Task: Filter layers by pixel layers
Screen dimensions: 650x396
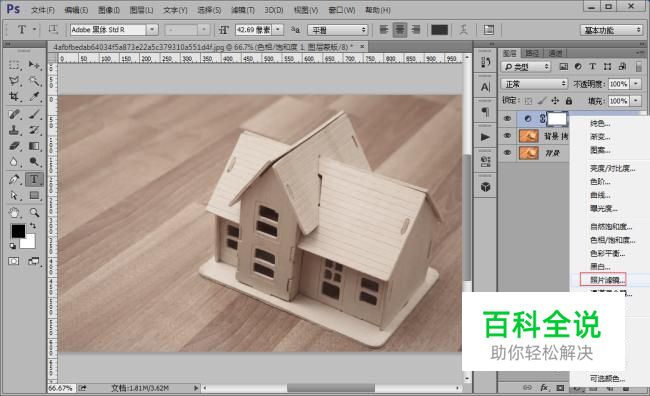Action: point(563,66)
